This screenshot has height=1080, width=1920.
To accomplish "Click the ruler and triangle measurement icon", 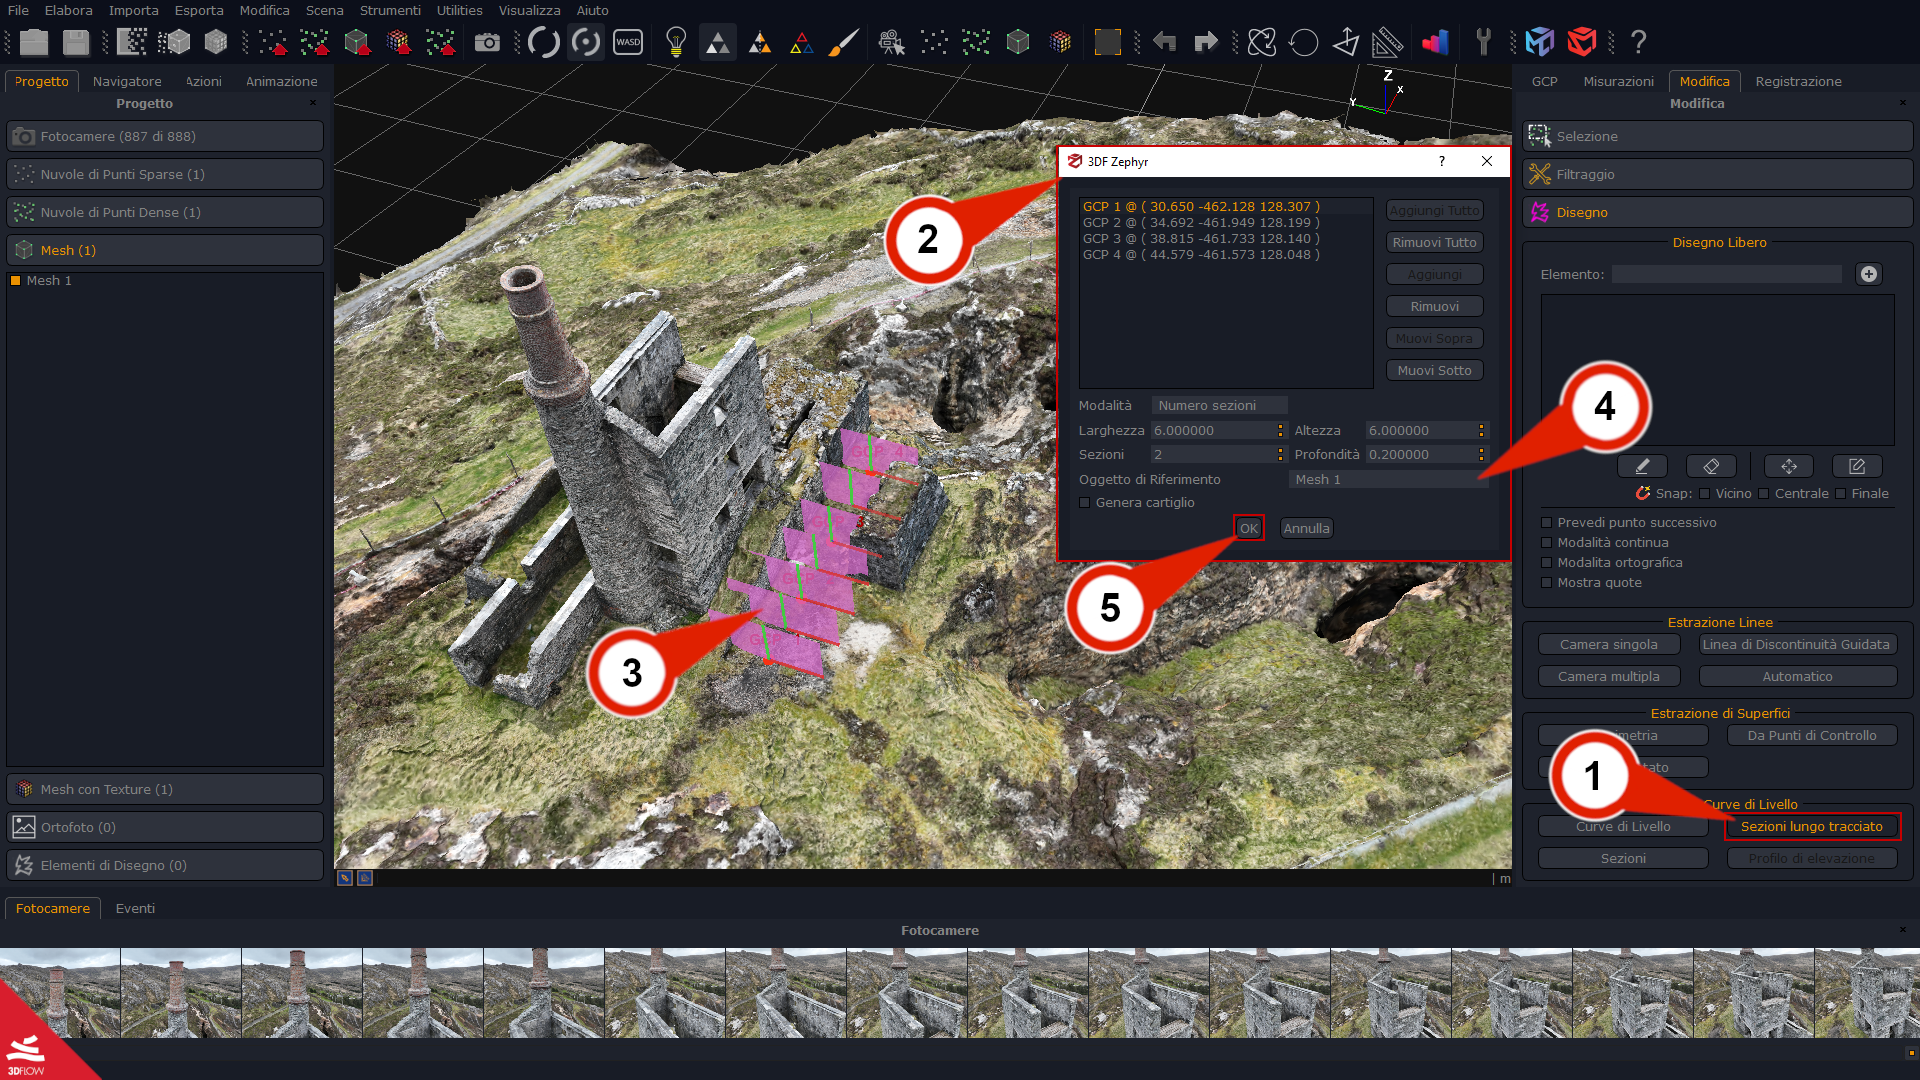I will tap(1387, 42).
